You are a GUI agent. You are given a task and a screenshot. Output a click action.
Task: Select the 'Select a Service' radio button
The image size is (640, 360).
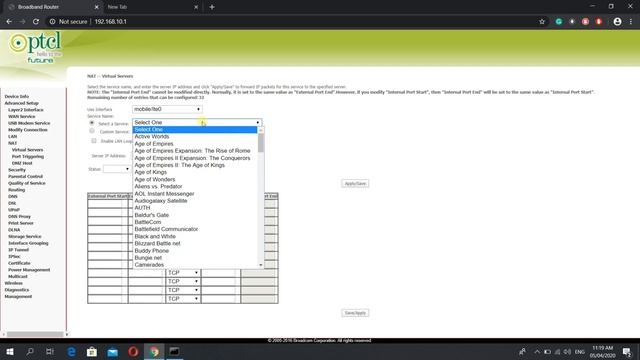pyautogui.click(x=92, y=123)
